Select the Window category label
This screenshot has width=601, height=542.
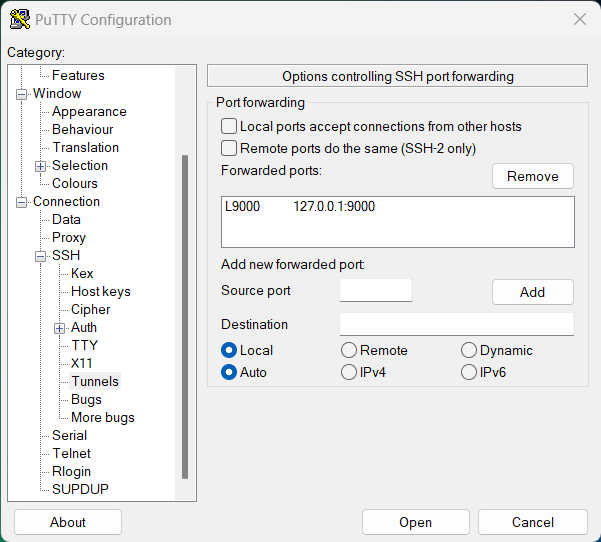coord(57,93)
